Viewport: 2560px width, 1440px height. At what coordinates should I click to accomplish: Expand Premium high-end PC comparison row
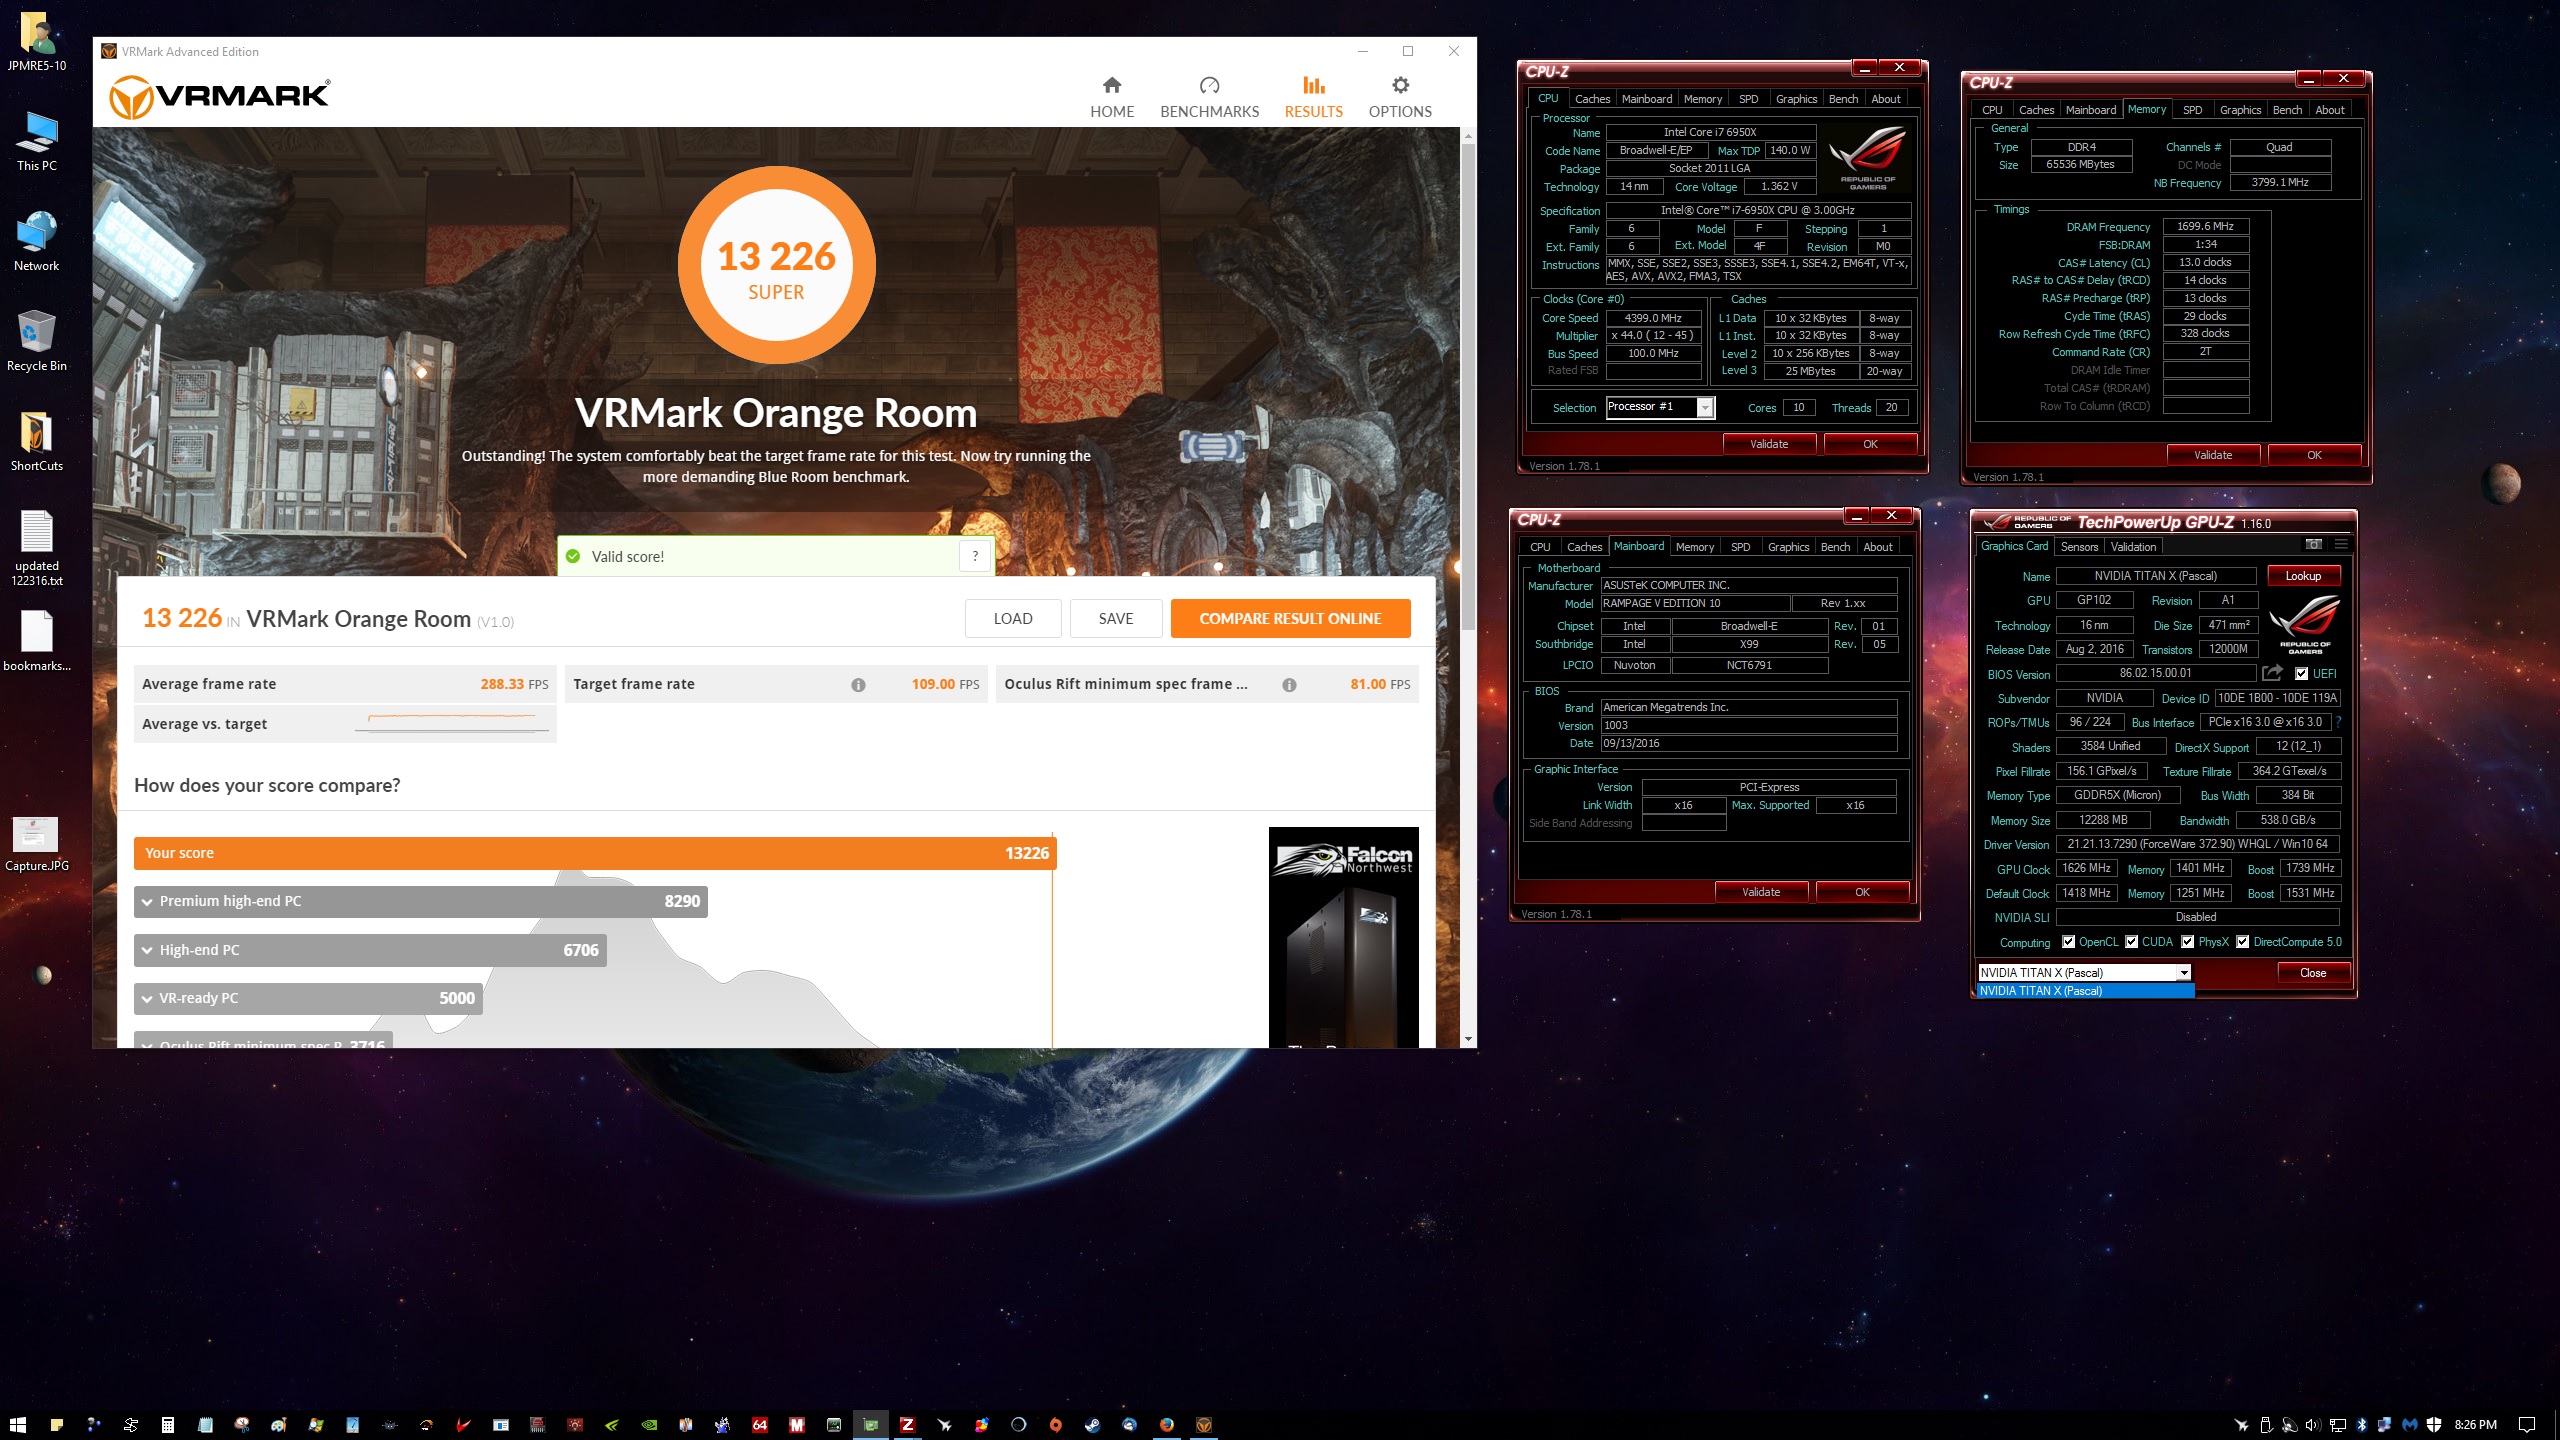pos(421,901)
